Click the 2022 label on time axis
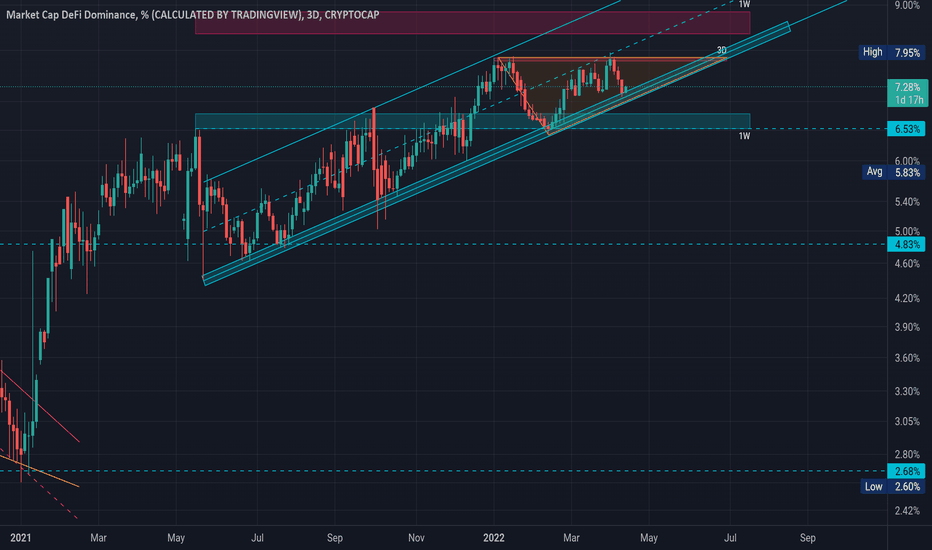Image resolution: width=932 pixels, height=550 pixels. (494, 538)
